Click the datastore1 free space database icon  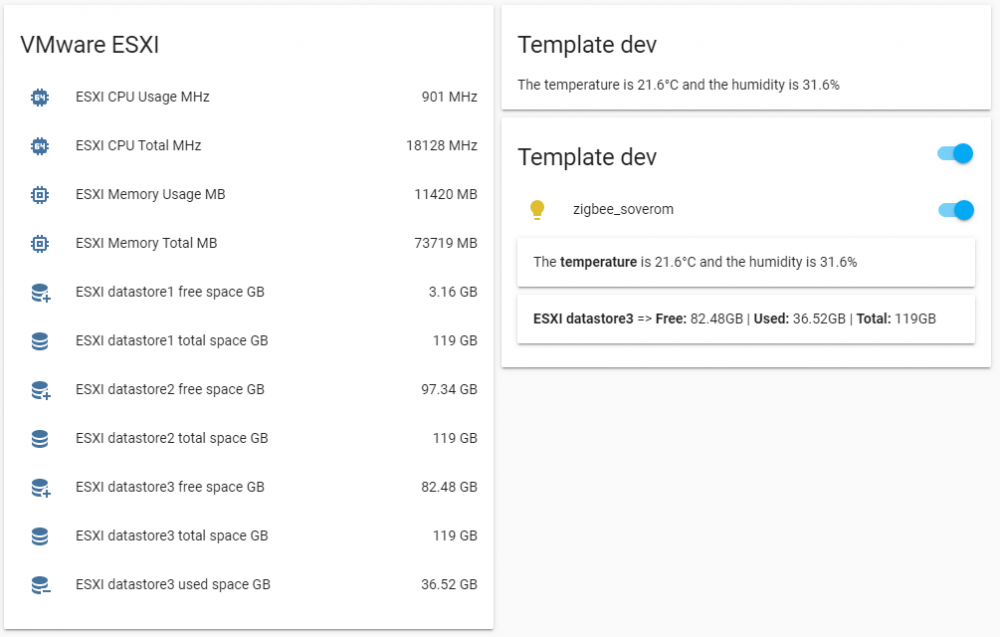(x=40, y=293)
